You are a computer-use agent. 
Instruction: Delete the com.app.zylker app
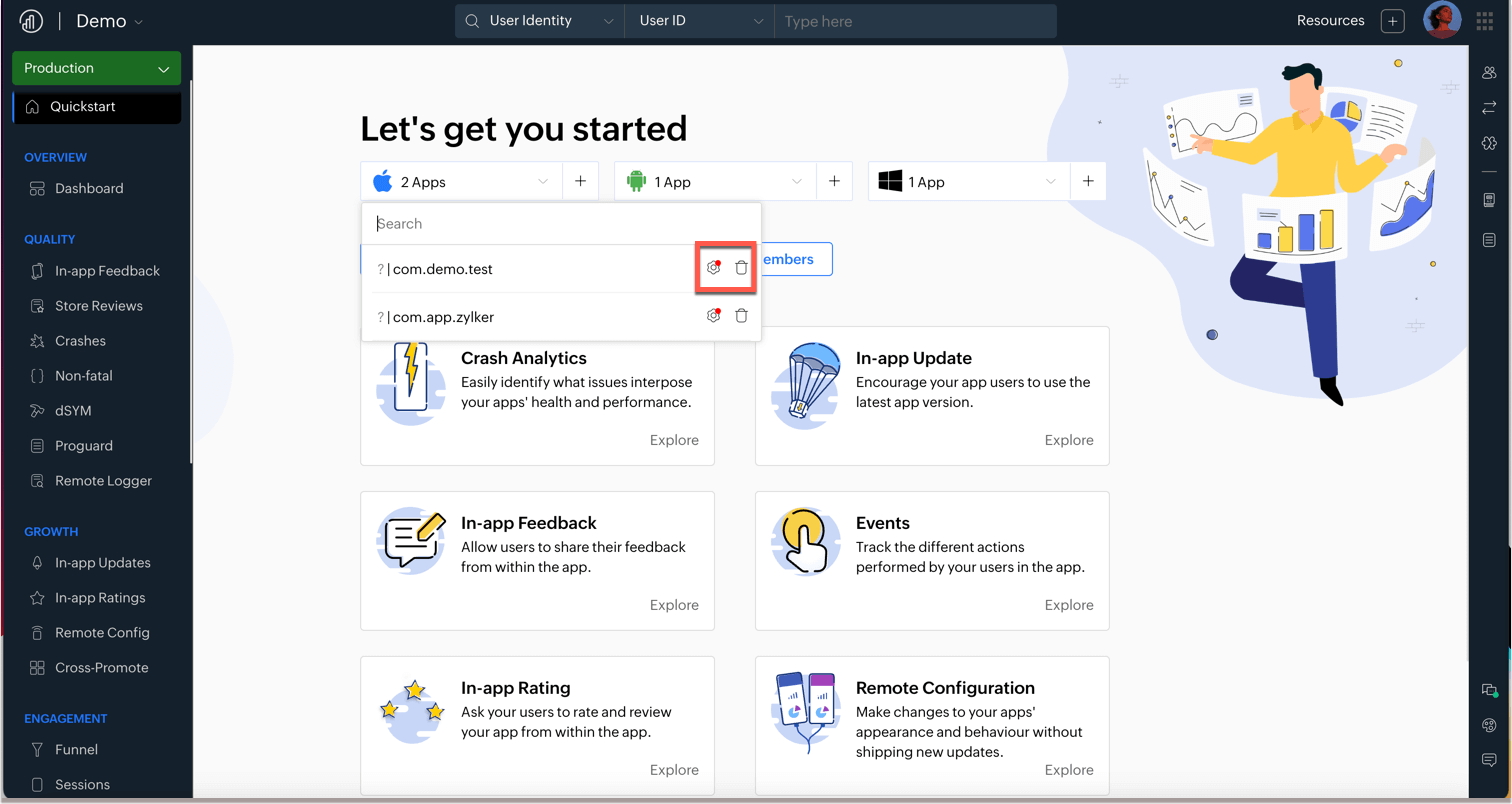[x=741, y=316]
